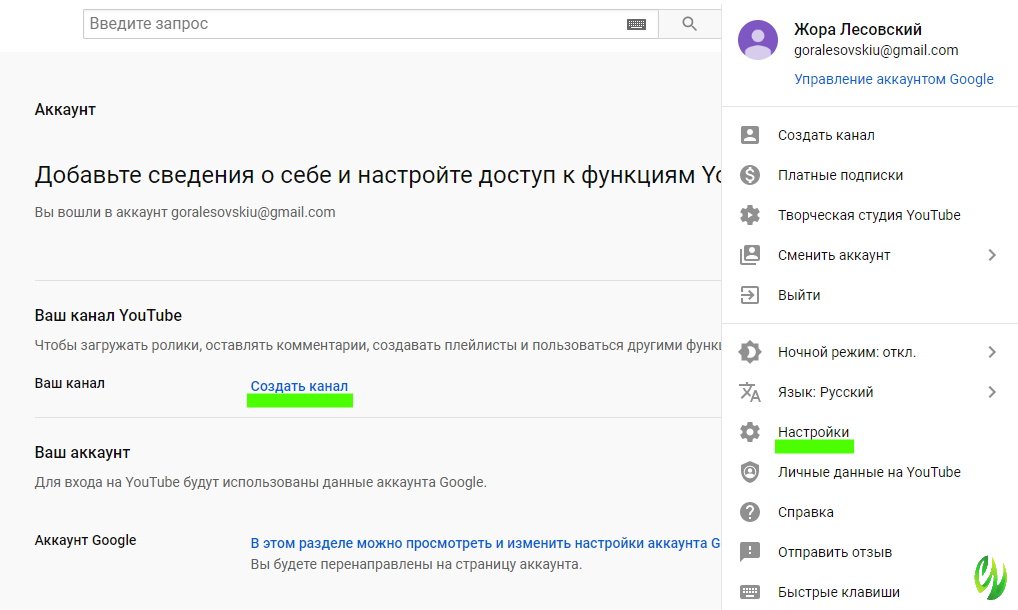The image size is (1018, 610).
Task: Click the goralesovskiu@gmail.com email under account name
Action: (x=876, y=50)
